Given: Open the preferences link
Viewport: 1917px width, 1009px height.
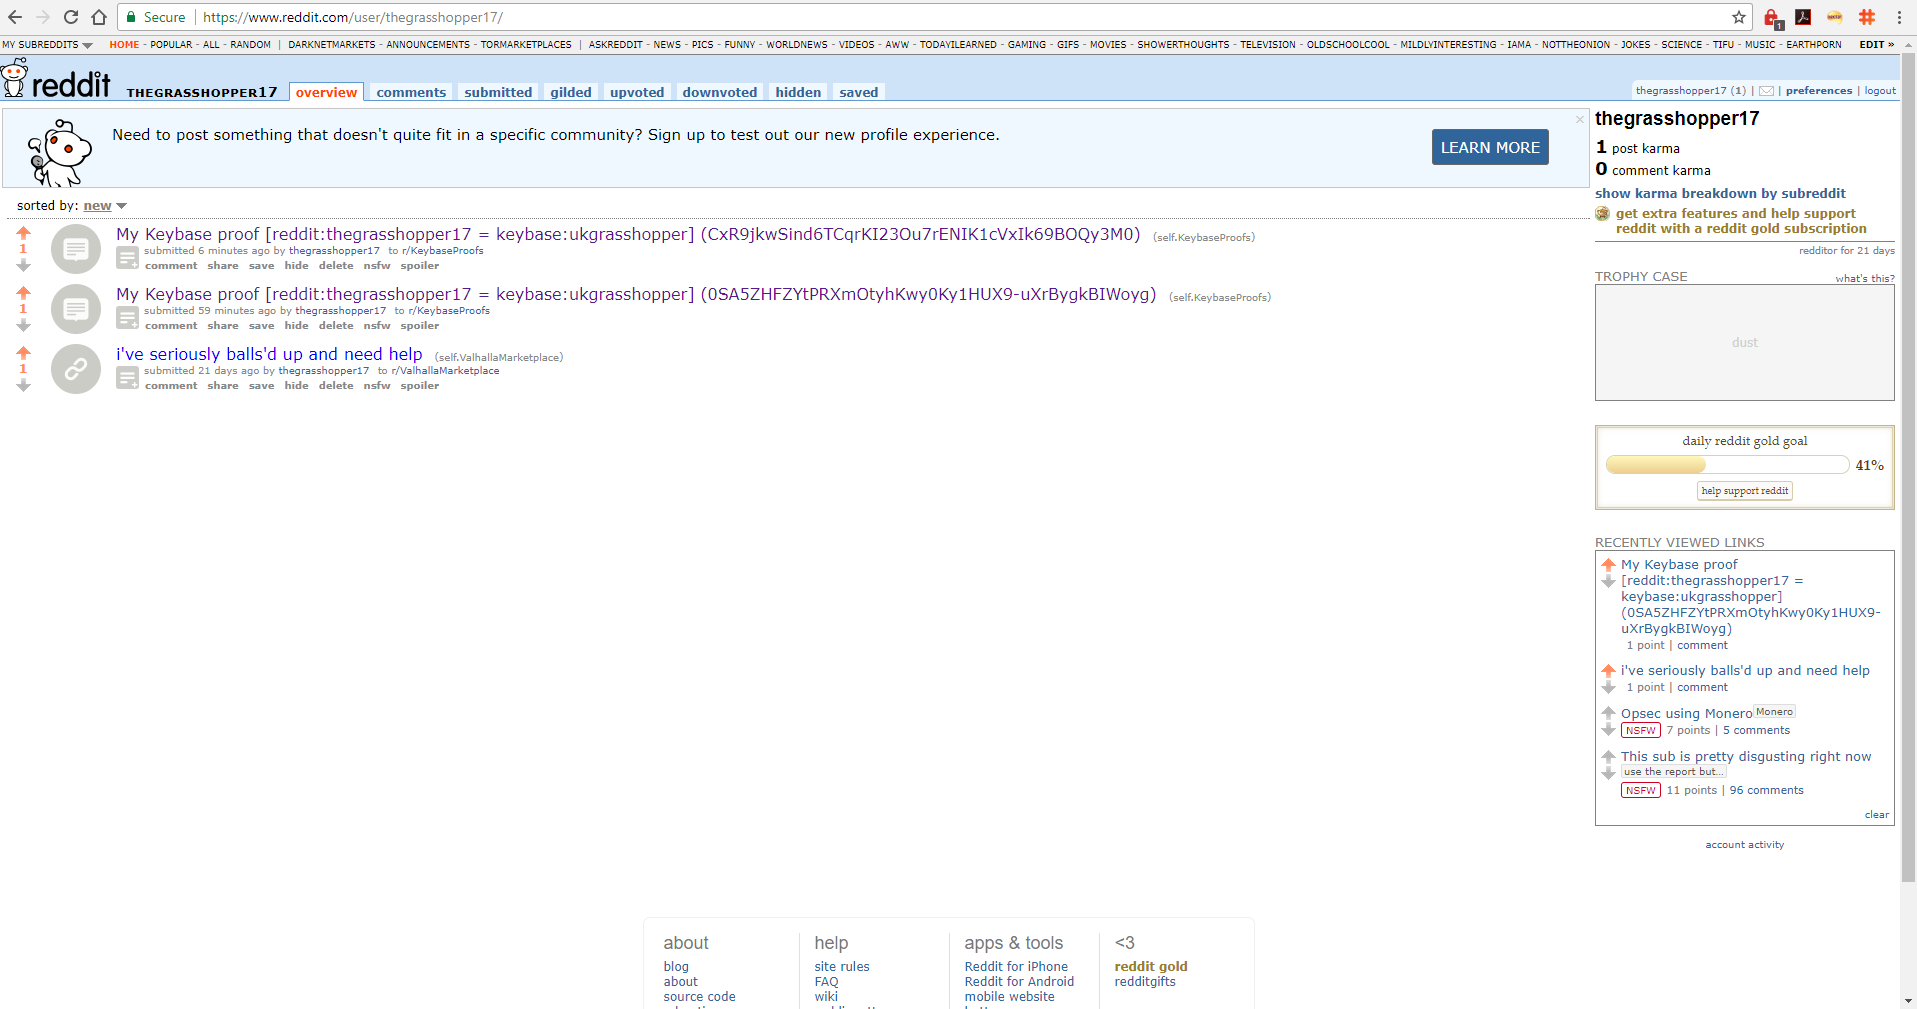Looking at the screenshot, I should coord(1819,91).
